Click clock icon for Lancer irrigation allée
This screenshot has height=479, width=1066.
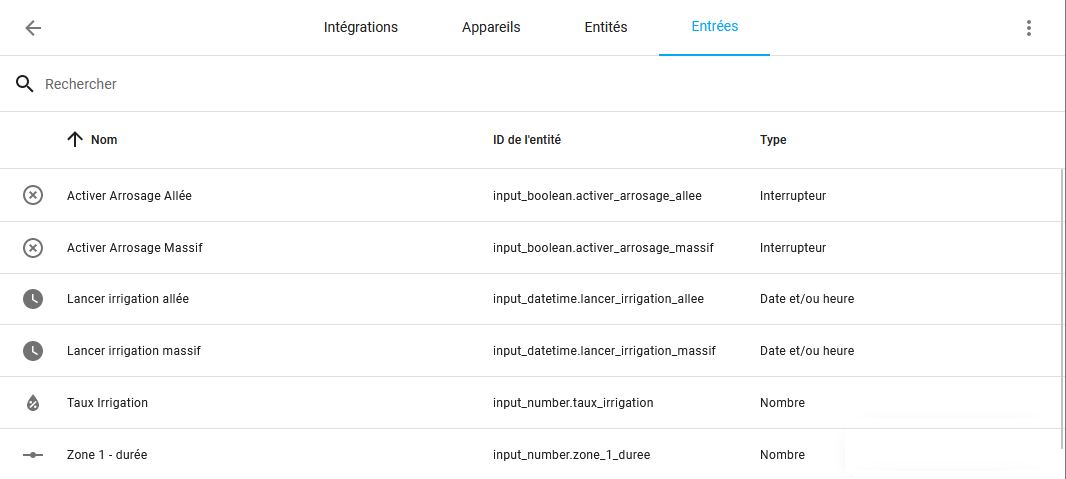click(33, 299)
